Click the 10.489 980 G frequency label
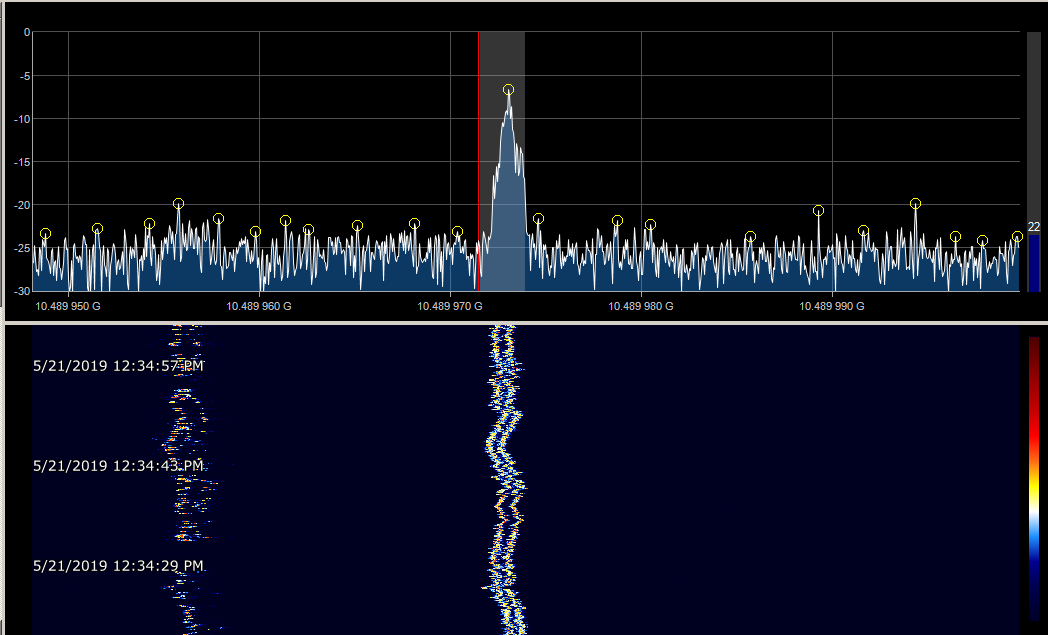This screenshot has height=635, width=1048. coord(641,306)
